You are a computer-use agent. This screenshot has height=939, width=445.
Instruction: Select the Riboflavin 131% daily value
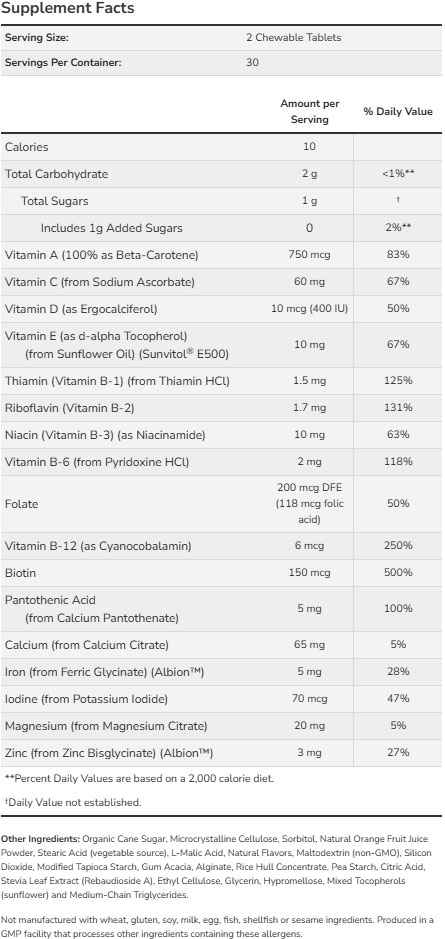pyautogui.click(x=398, y=408)
